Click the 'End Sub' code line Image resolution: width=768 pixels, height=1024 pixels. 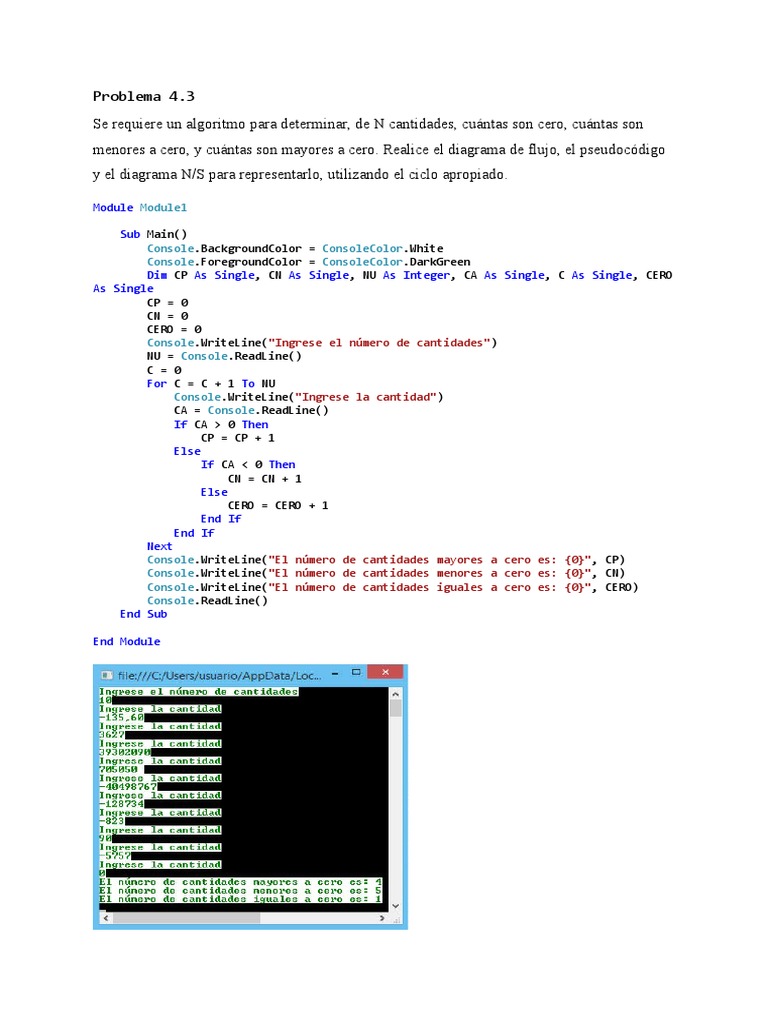144,615
